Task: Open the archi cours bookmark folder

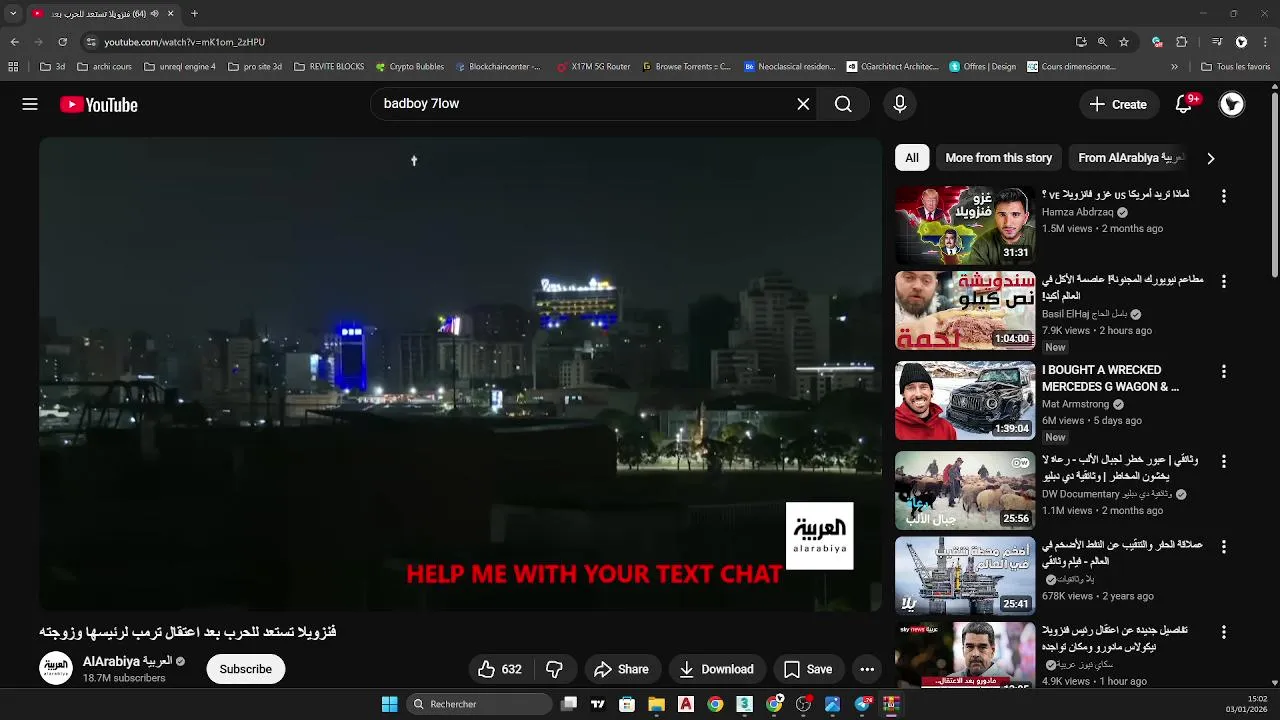Action: pyautogui.click(x=104, y=67)
